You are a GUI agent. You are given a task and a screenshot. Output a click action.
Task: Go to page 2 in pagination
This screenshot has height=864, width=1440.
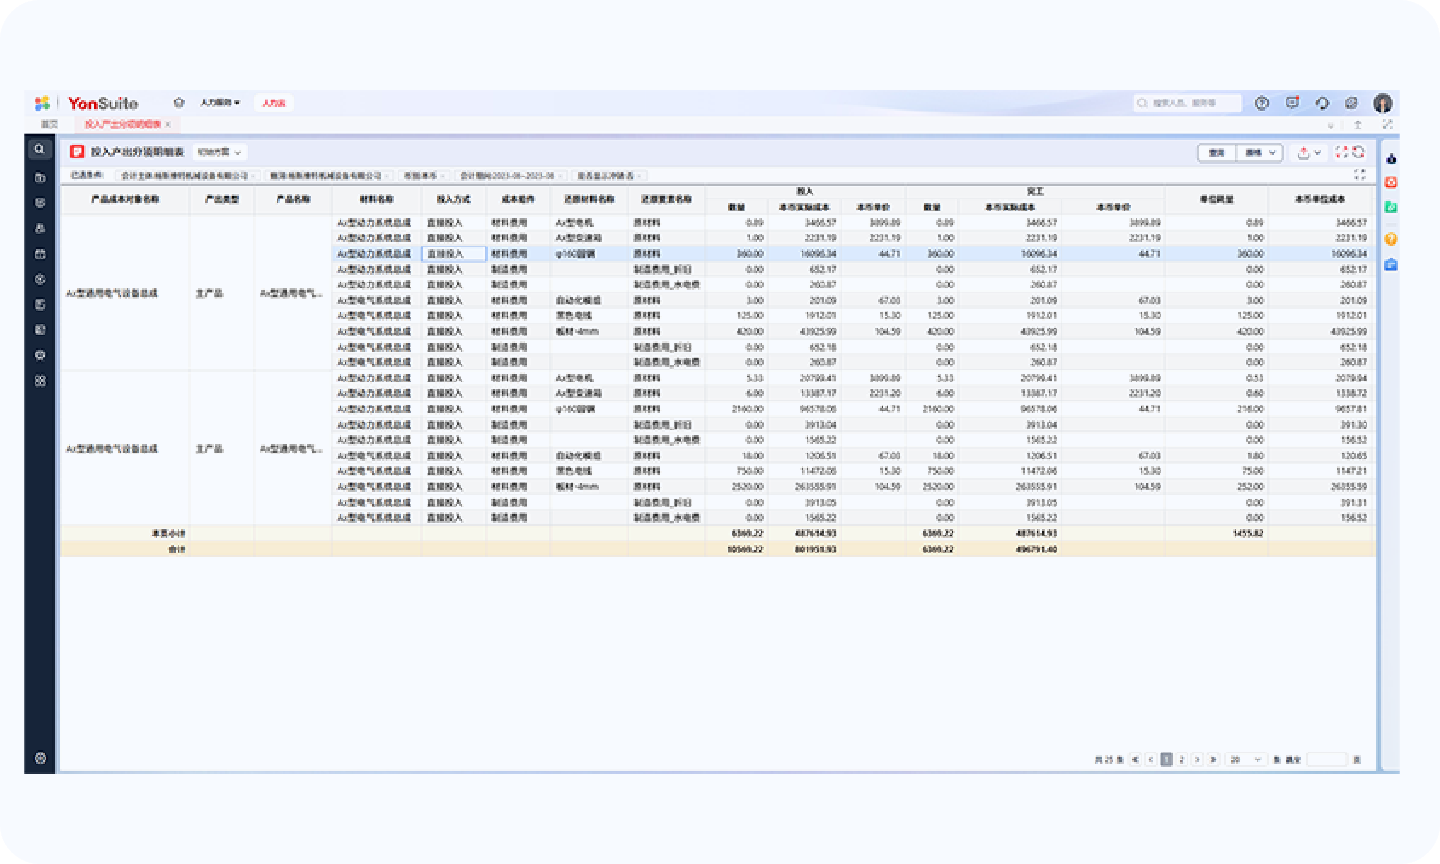pos(1181,760)
